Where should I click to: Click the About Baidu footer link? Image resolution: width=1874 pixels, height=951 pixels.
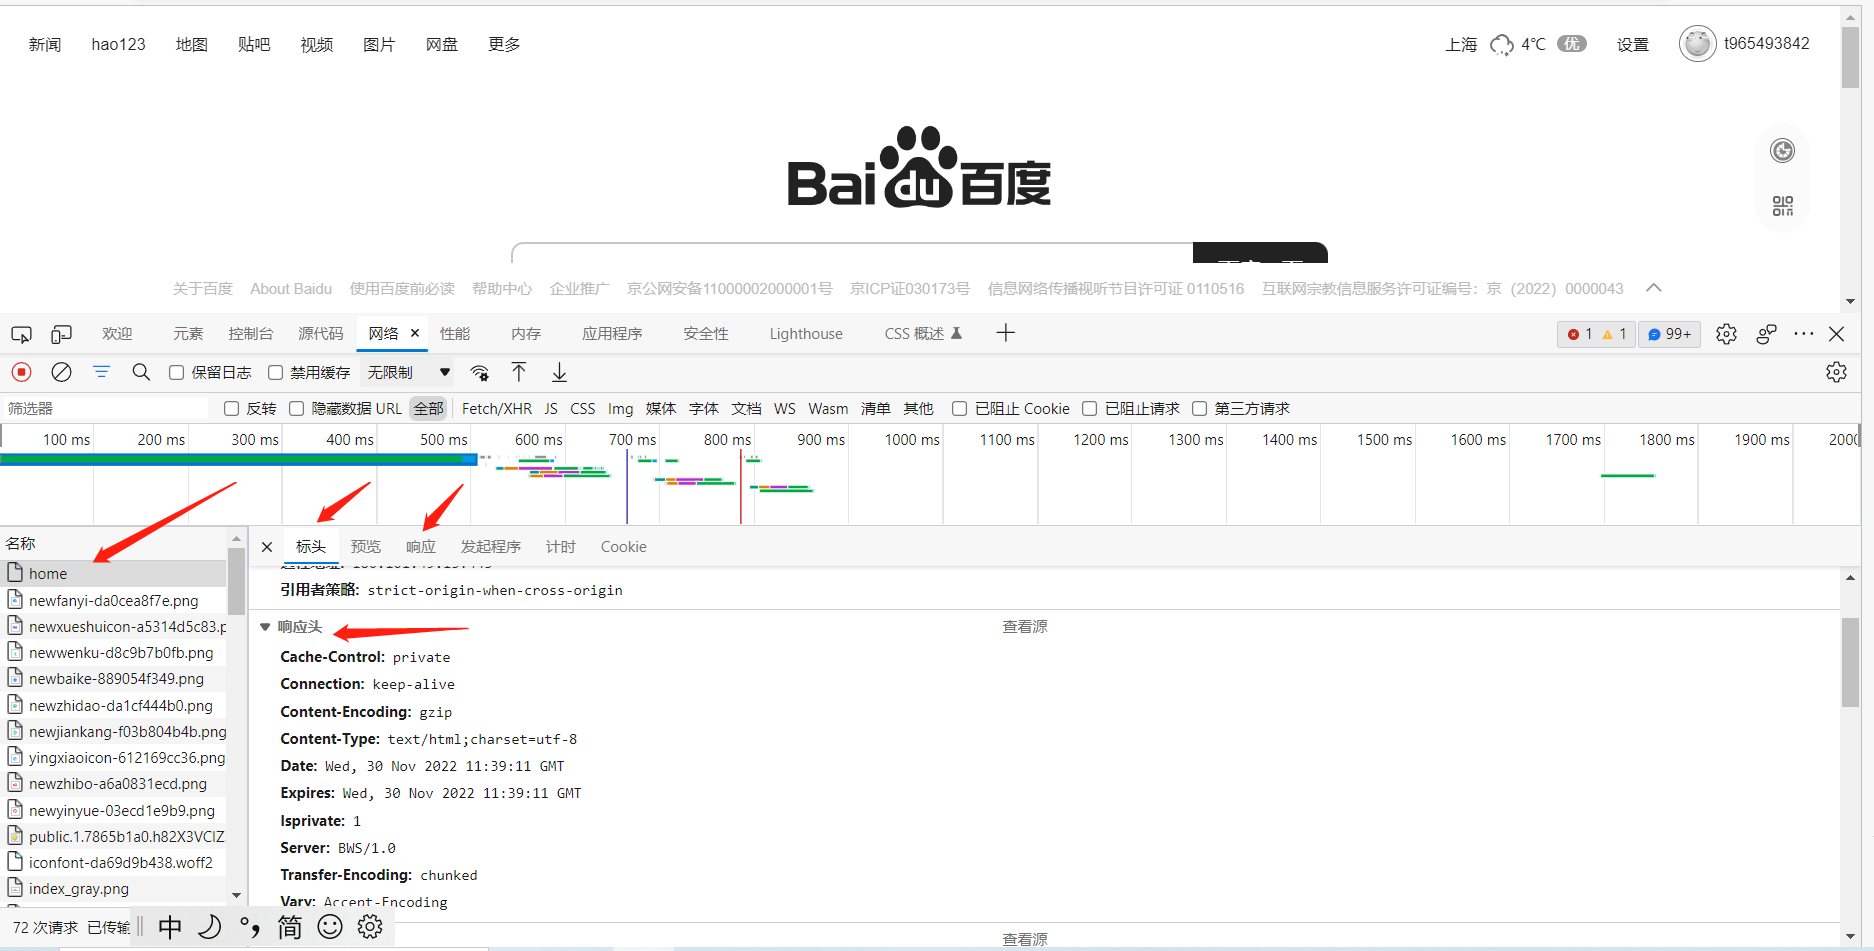pos(291,289)
